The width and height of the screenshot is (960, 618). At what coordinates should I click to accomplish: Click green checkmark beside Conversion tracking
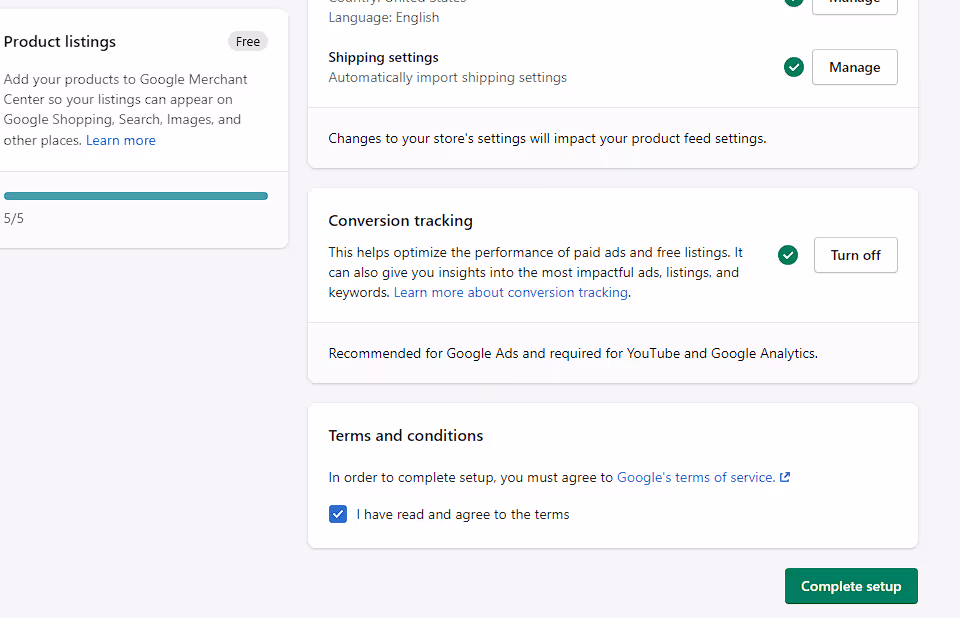788,255
